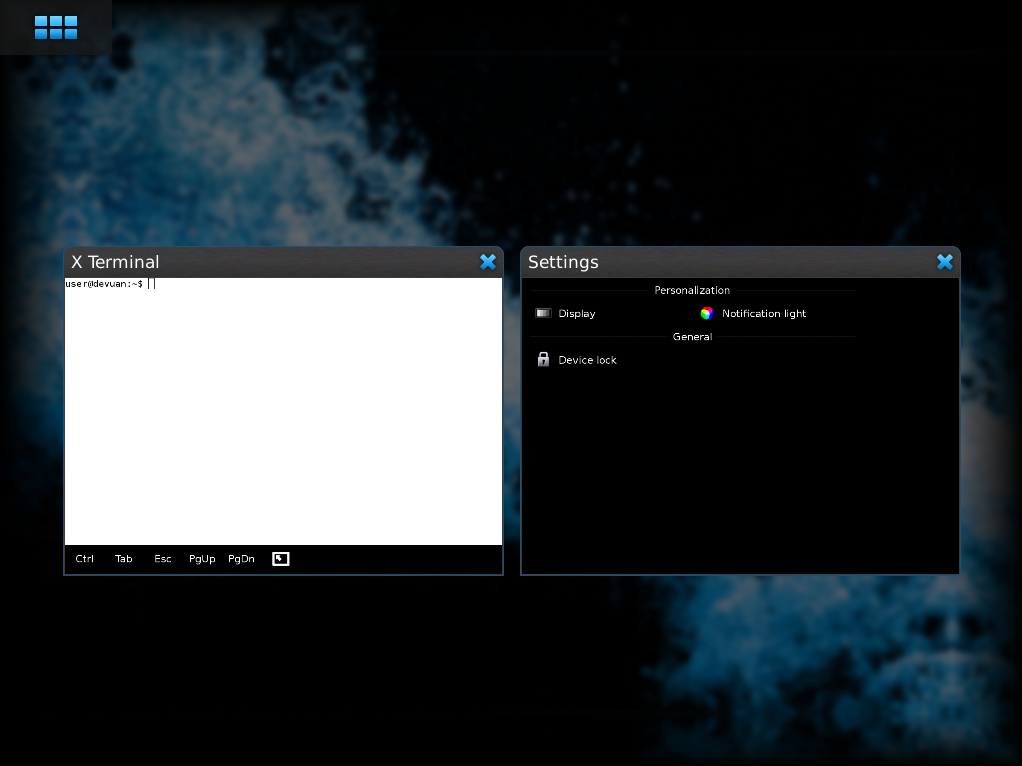The image size is (1022, 766).
Task: Open the Notification light text entry
Action: point(764,314)
